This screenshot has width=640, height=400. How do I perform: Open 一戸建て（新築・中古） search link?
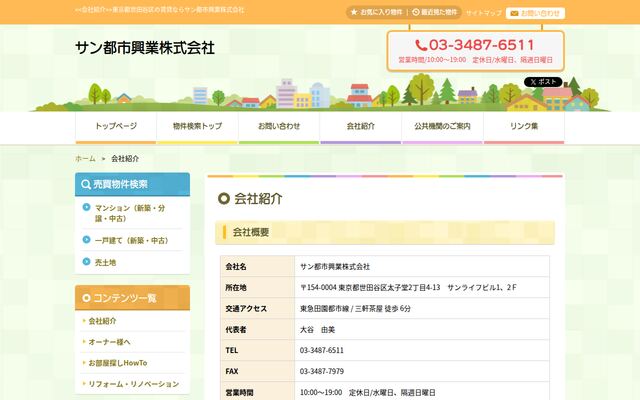coord(131,240)
